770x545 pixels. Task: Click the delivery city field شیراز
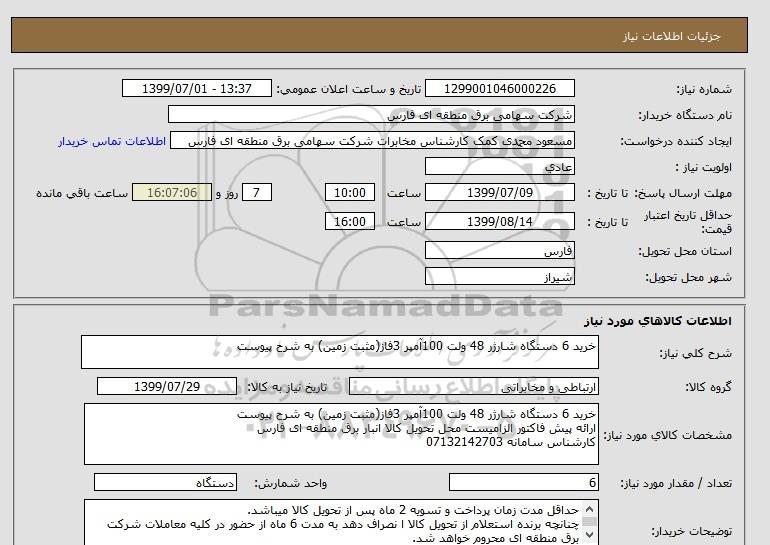499,276
